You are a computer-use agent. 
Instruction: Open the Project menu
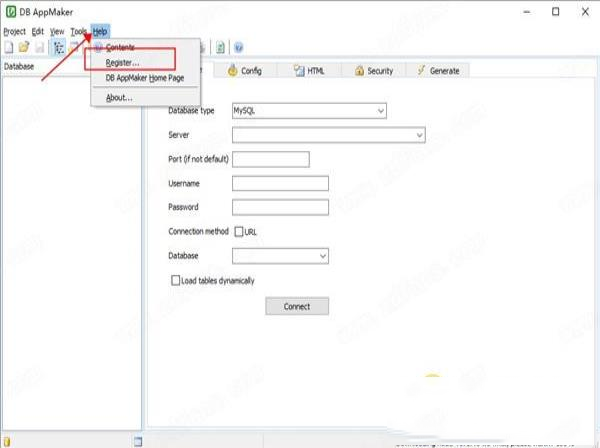pyautogui.click(x=15, y=31)
